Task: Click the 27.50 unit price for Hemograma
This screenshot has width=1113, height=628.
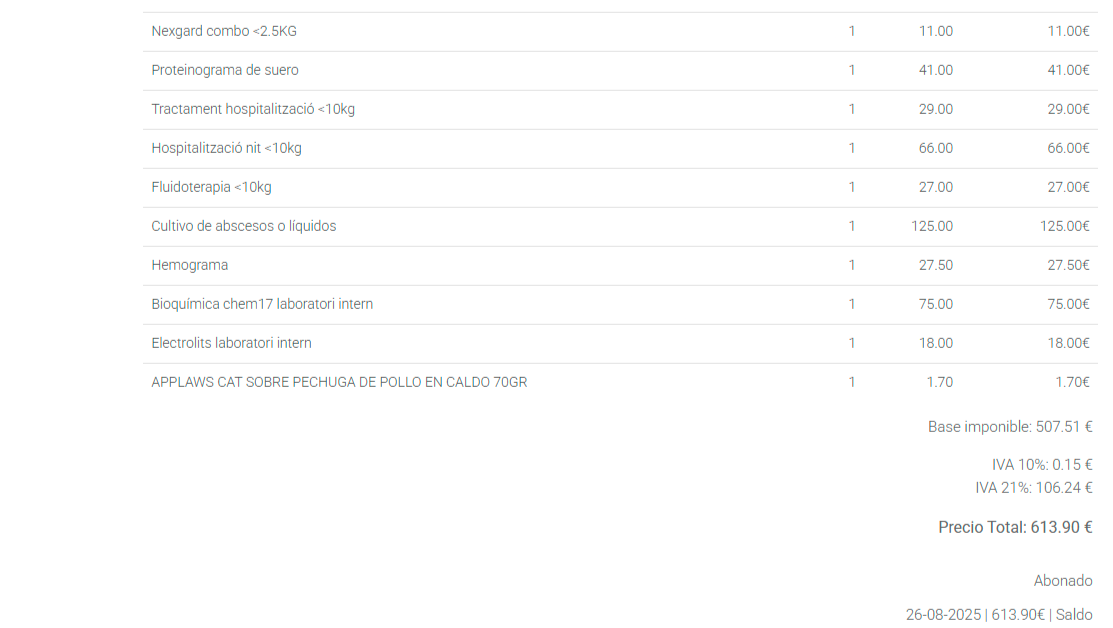Action: click(935, 265)
